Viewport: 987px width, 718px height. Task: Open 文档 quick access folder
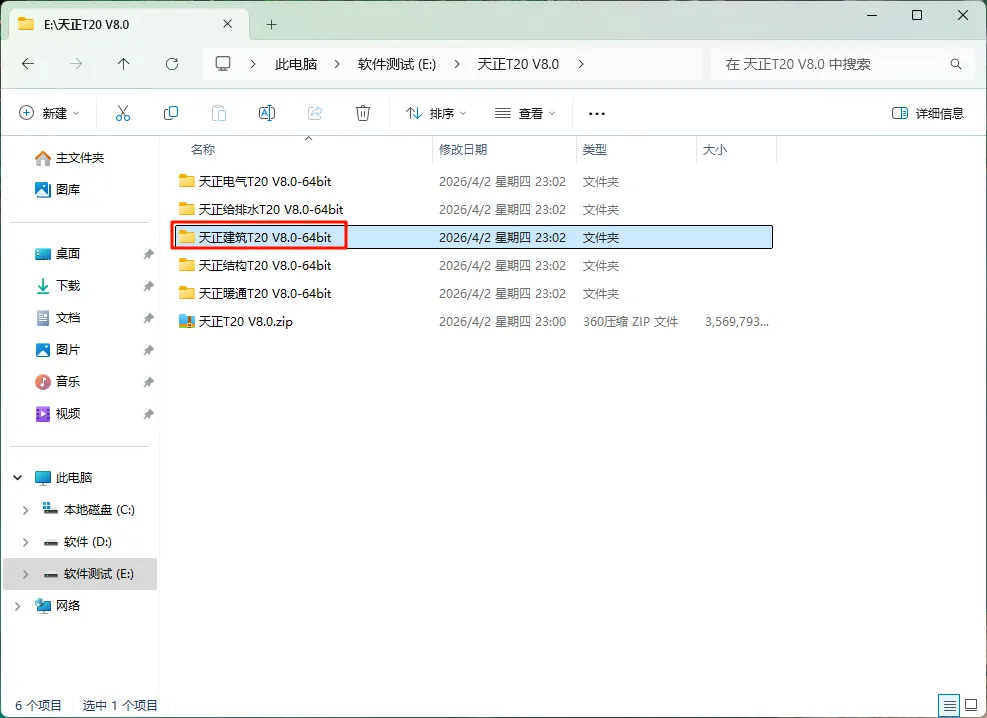57,318
